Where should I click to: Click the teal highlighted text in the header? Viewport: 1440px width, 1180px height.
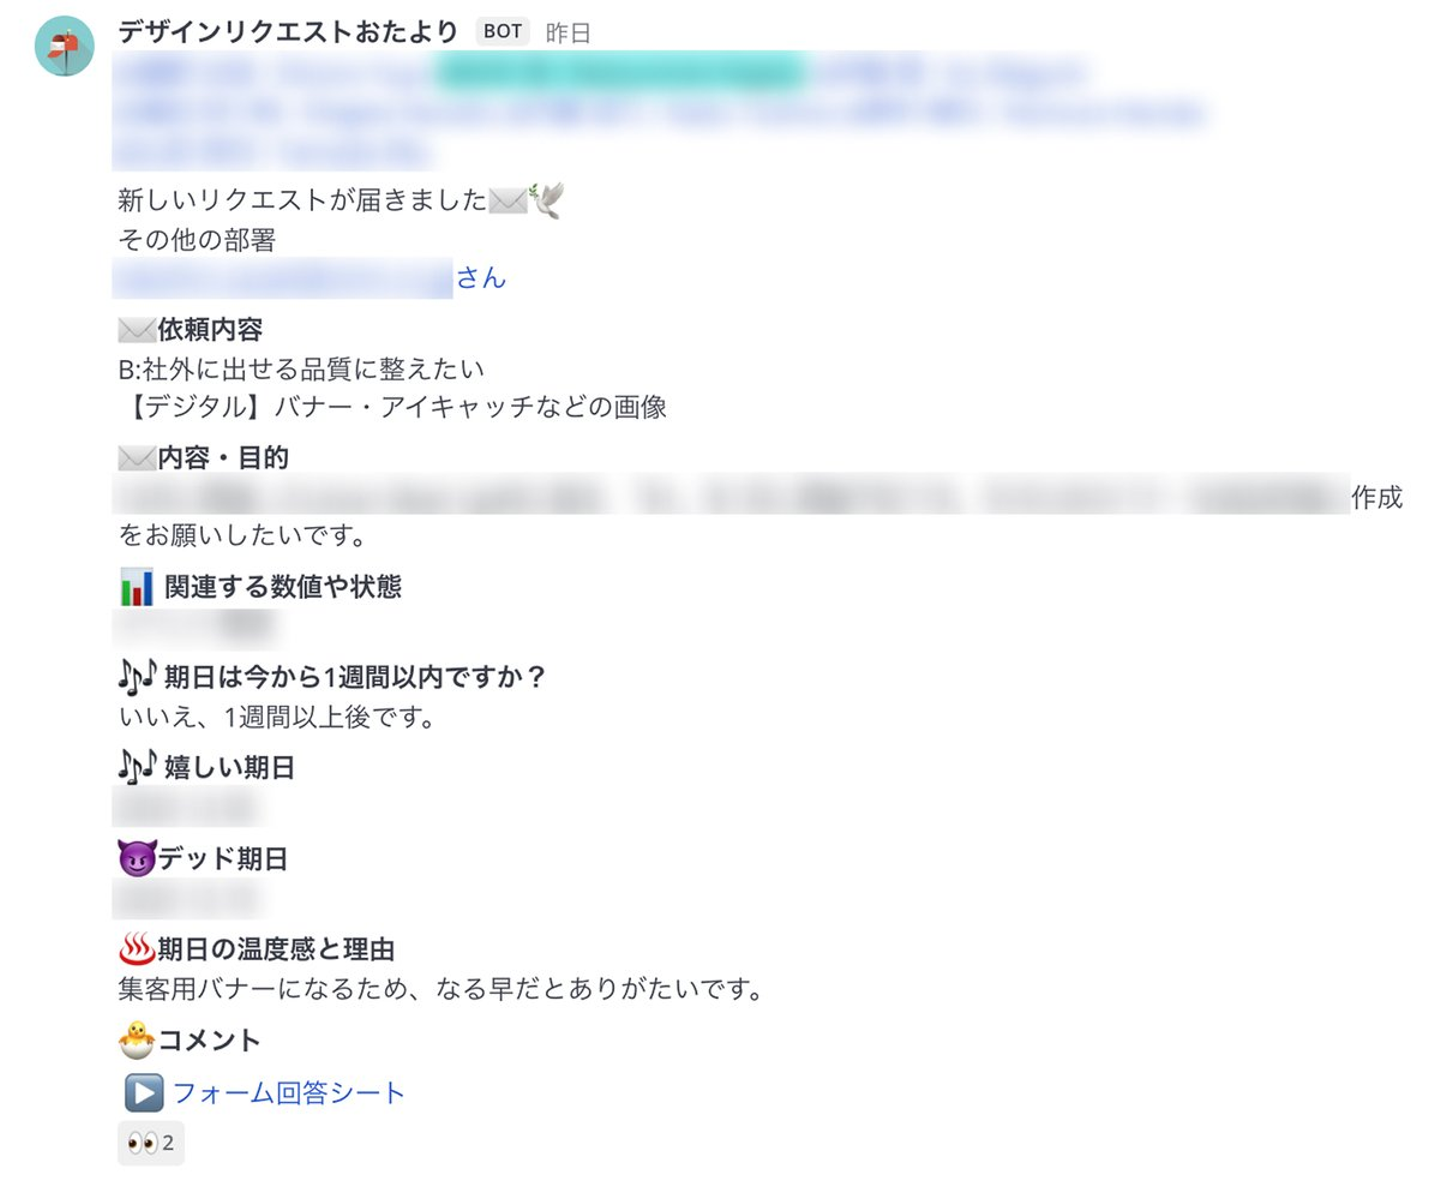tap(621, 72)
